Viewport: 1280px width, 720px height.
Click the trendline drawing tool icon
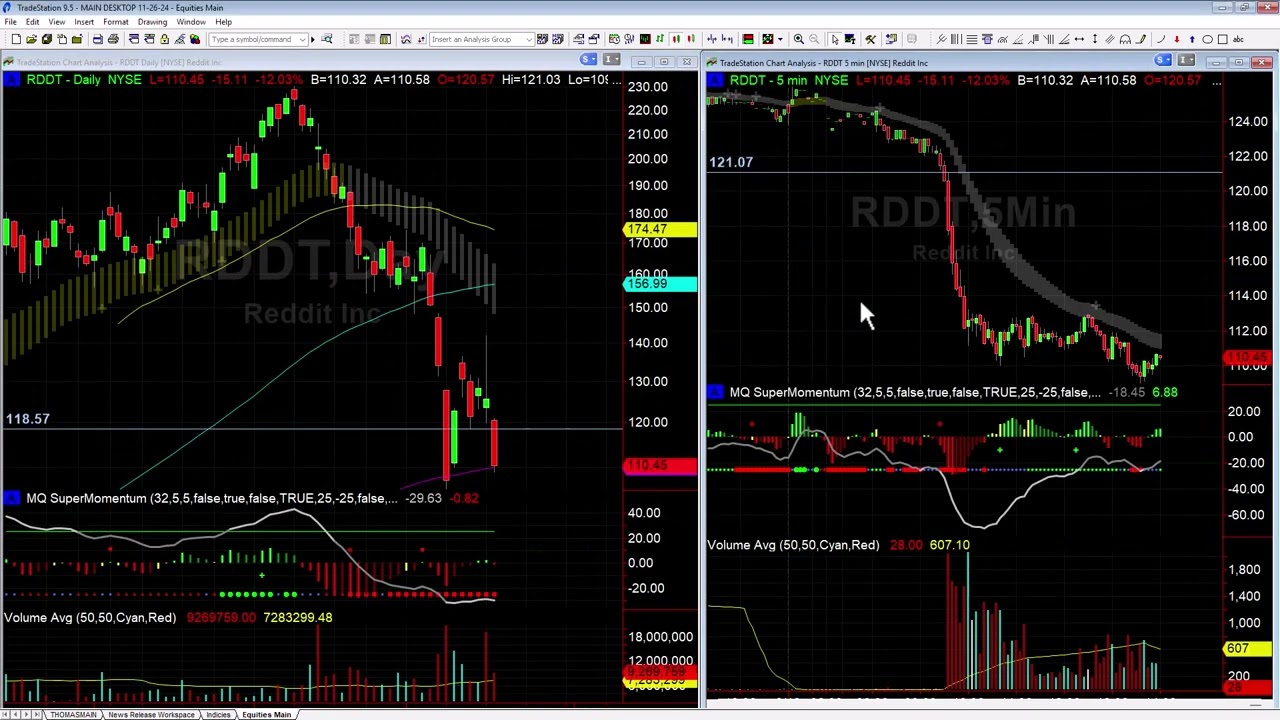[942, 39]
